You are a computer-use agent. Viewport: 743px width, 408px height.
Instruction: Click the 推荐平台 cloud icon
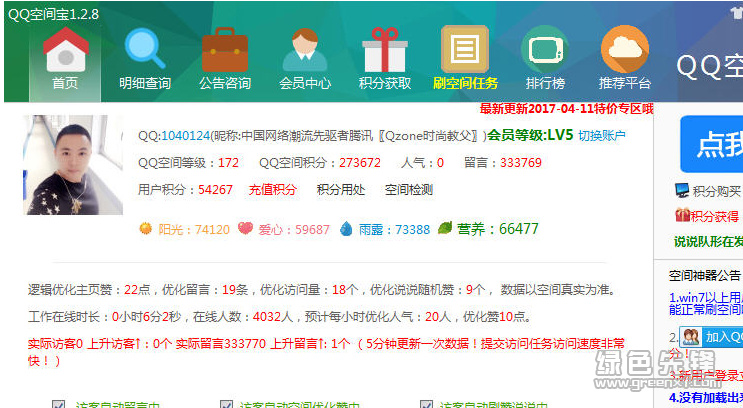[625, 50]
